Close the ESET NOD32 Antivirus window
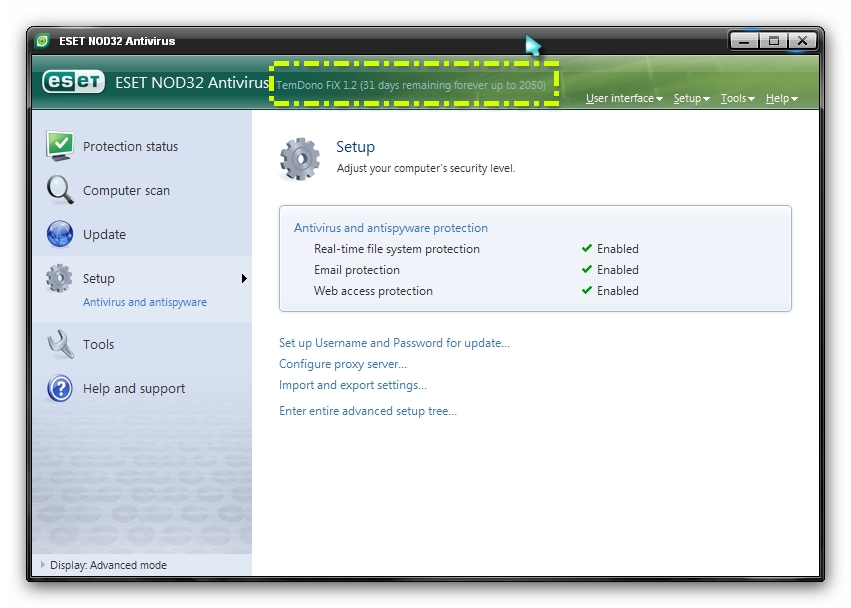The height and width of the screenshot is (608, 851). tap(803, 41)
